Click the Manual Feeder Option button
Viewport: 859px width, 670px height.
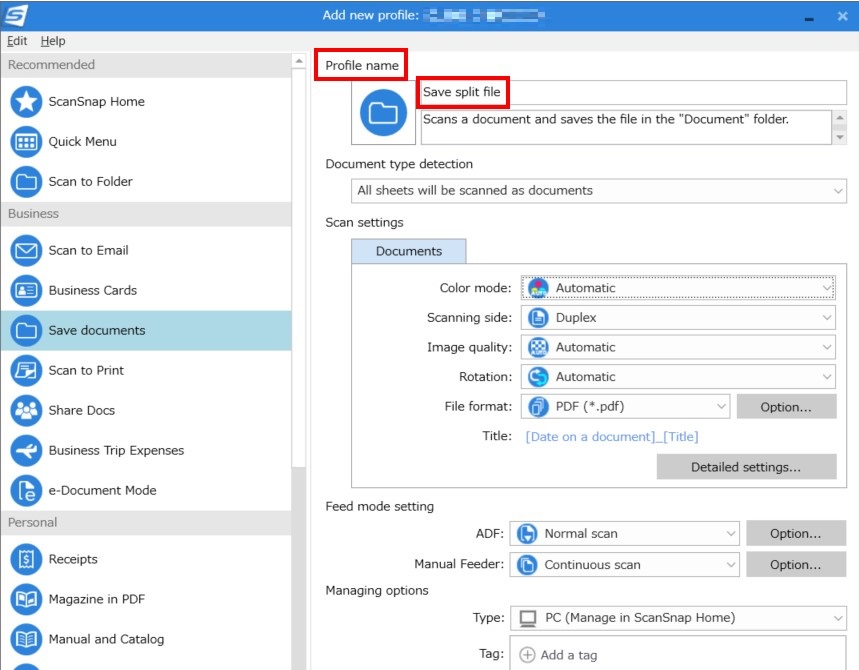pyautogui.click(x=796, y=565)
